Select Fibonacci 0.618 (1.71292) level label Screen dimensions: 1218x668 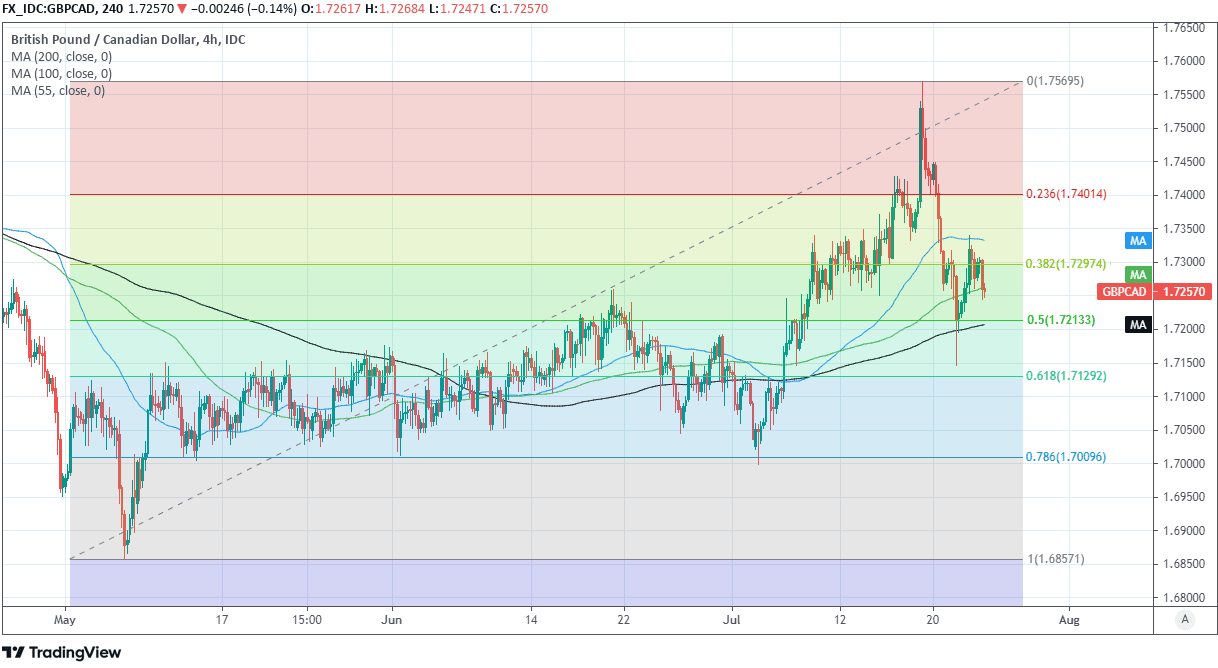click(x=1067, y=376)
